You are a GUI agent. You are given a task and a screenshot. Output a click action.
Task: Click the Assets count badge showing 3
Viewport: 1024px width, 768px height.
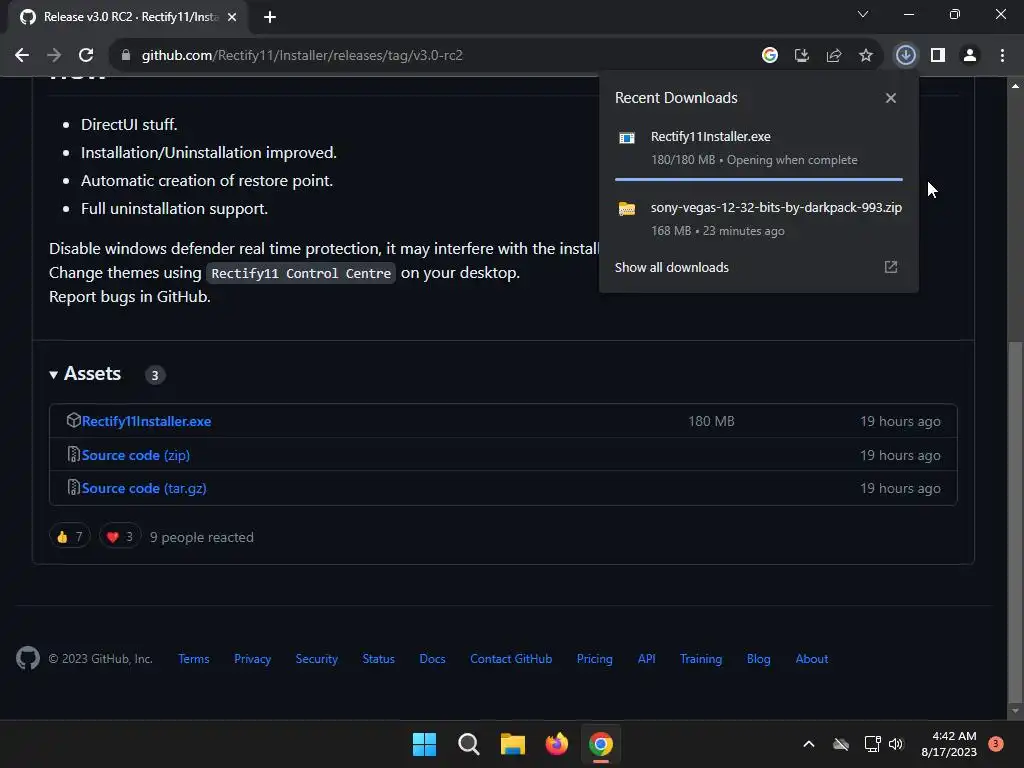click(x=155, y=375)
